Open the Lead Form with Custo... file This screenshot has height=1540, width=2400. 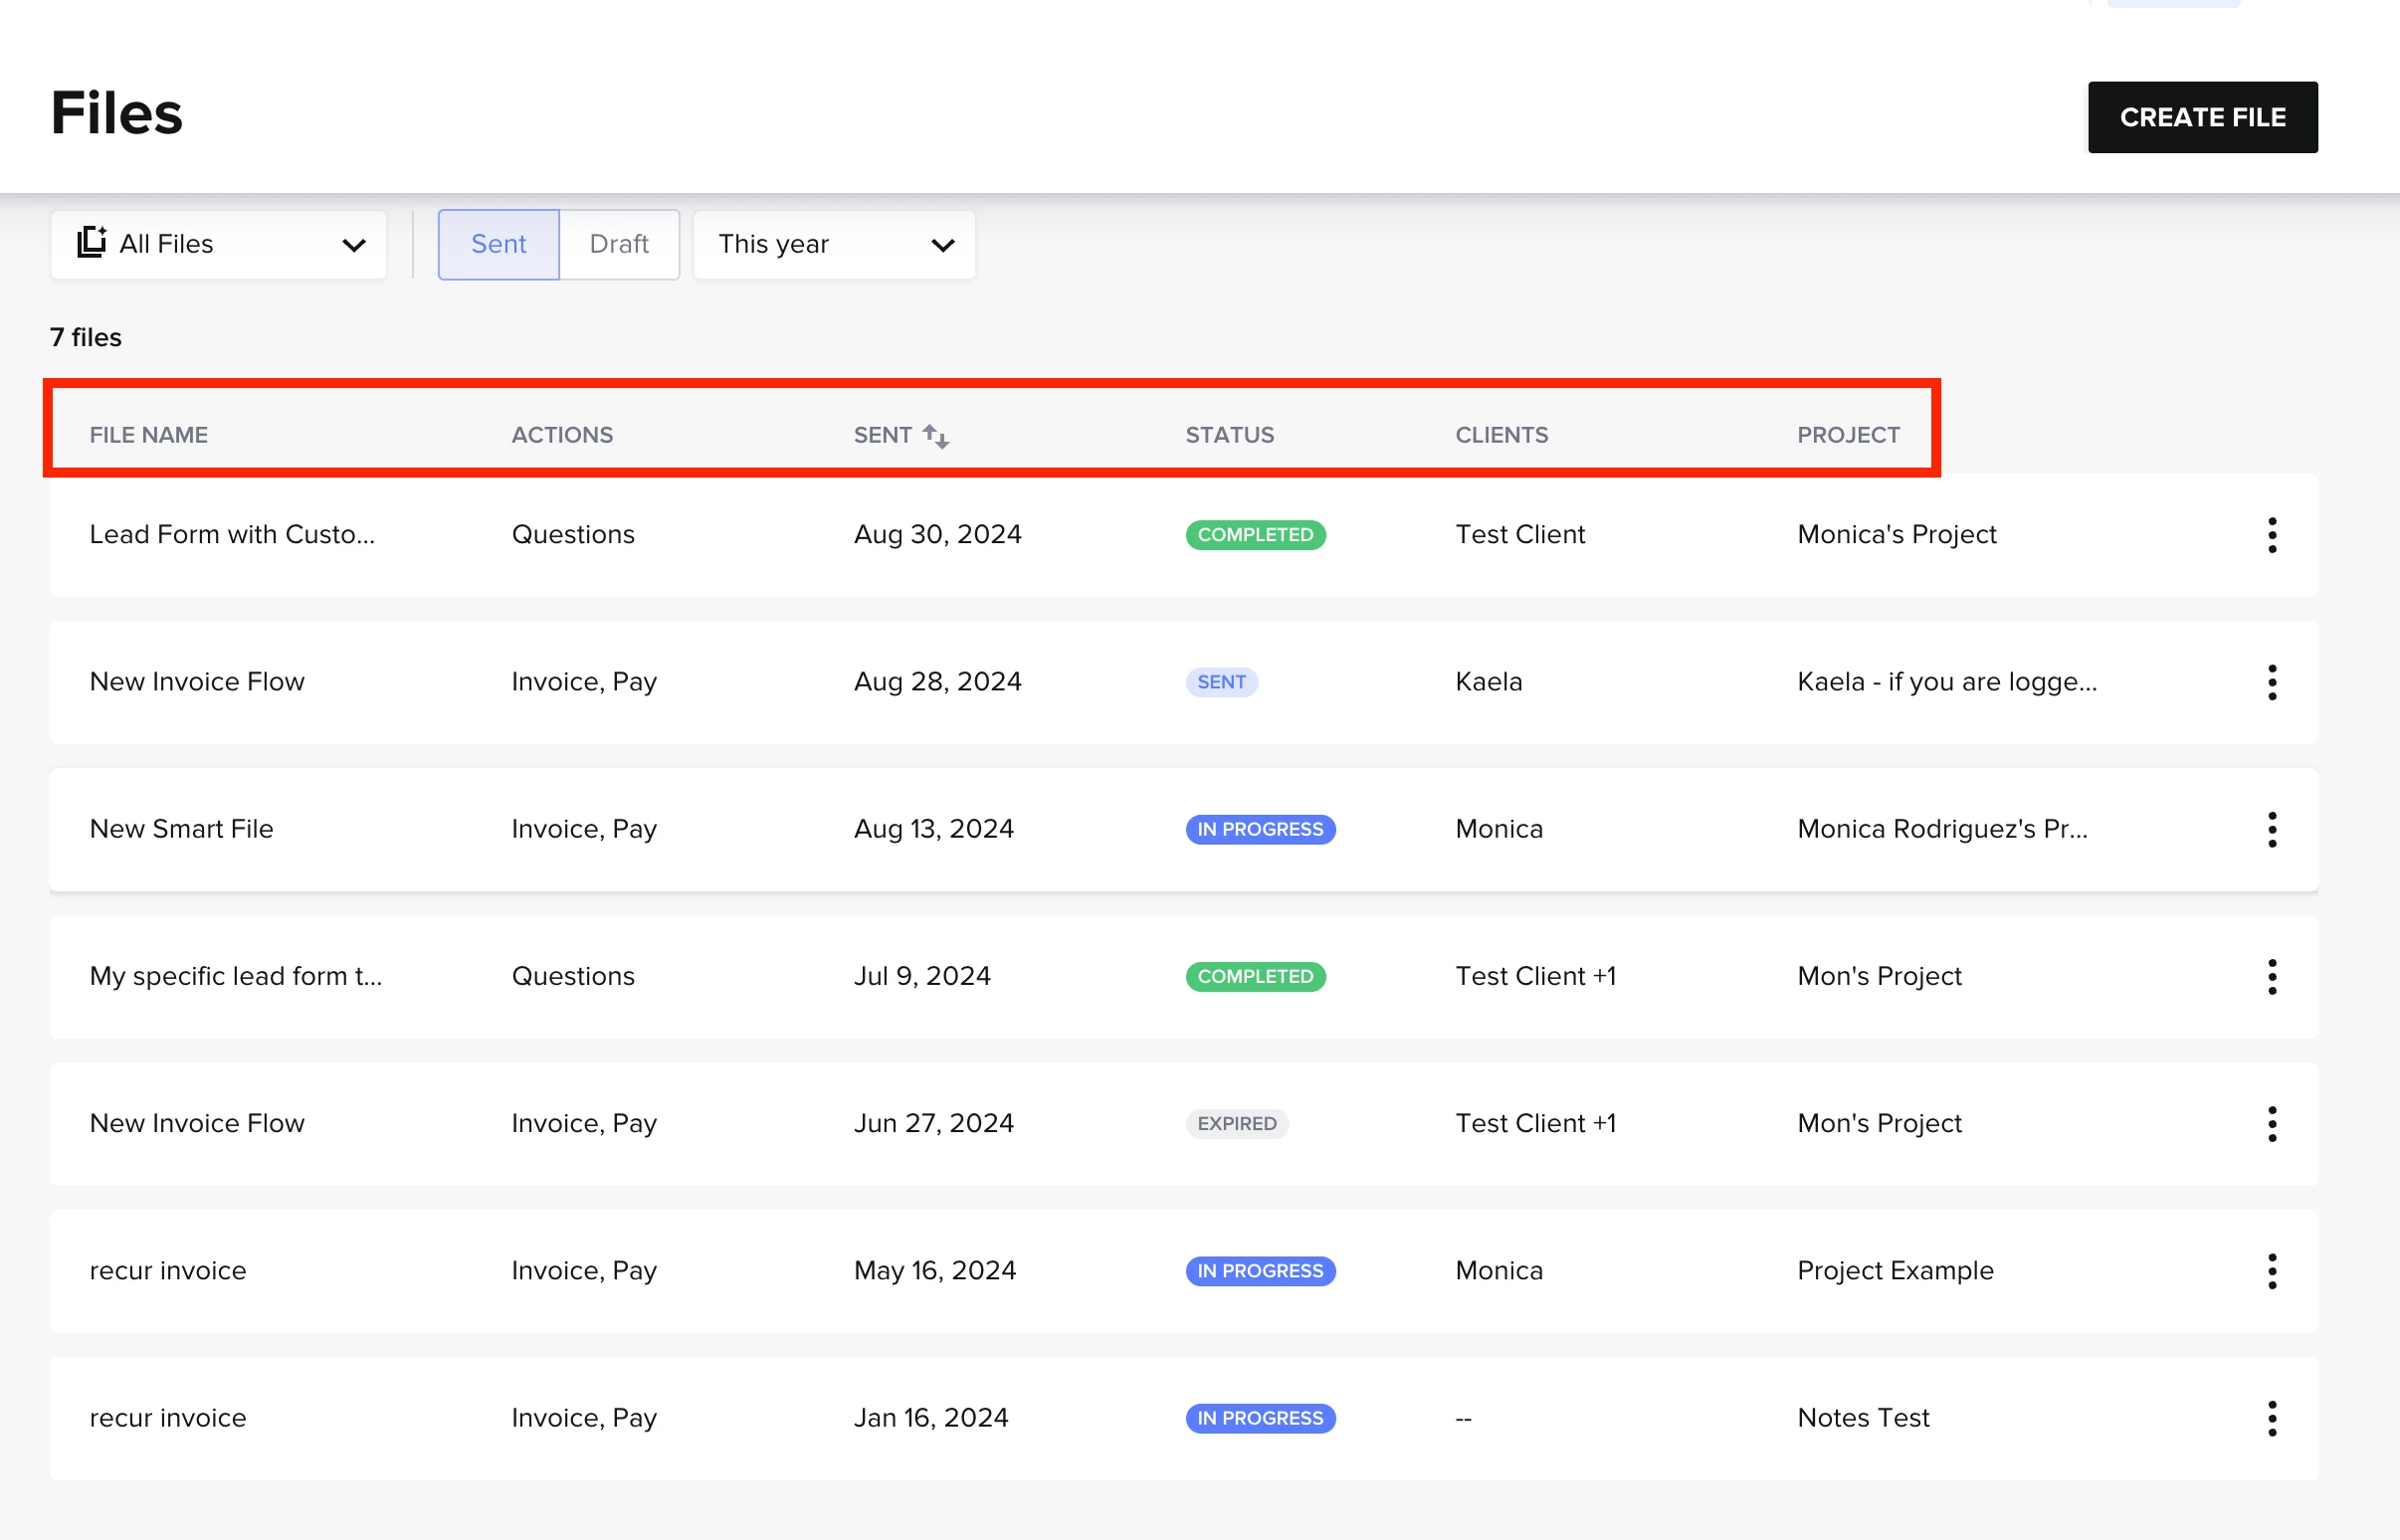coord(232,534)
